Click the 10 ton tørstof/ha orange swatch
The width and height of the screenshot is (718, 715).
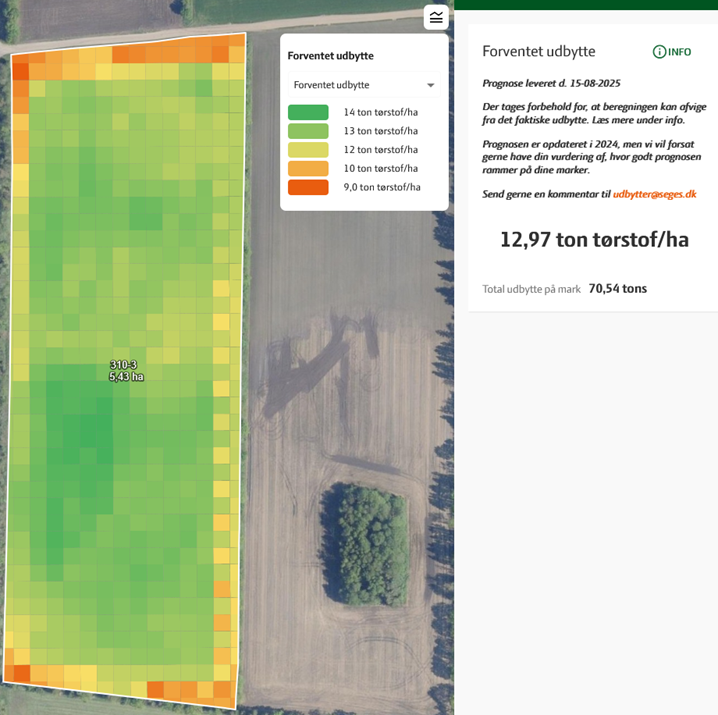pyautogui.click(x=308, y=169)
